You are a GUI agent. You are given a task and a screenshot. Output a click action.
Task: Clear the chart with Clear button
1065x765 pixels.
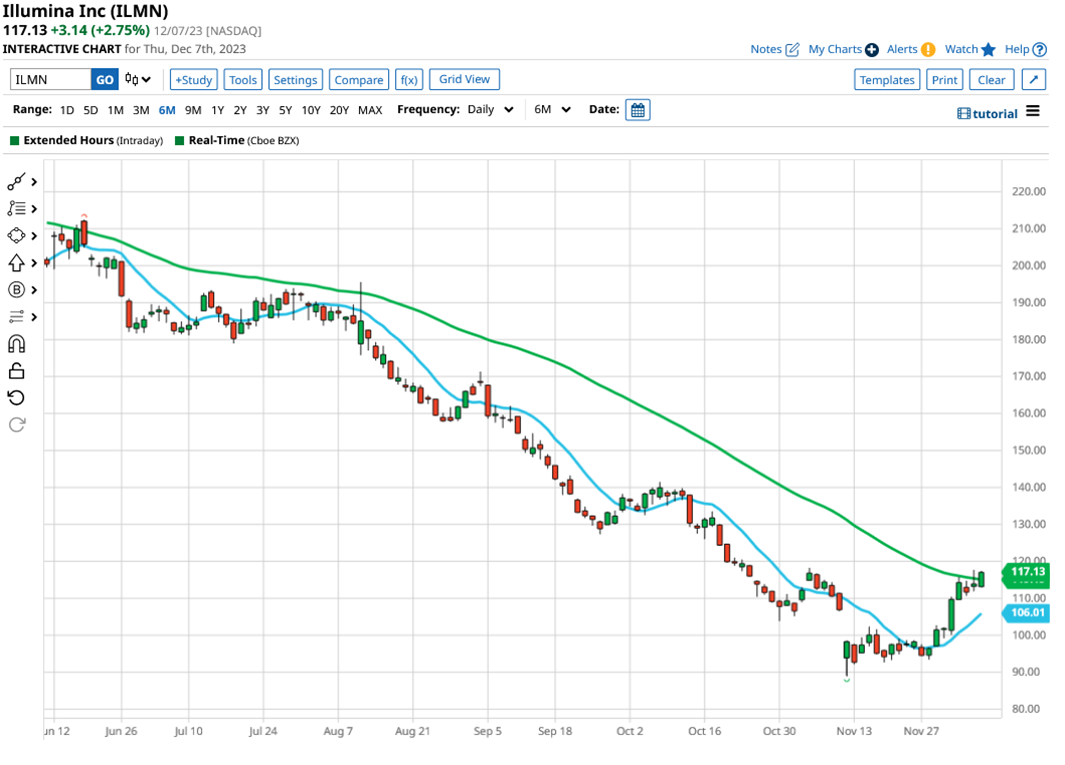[991, 78]
